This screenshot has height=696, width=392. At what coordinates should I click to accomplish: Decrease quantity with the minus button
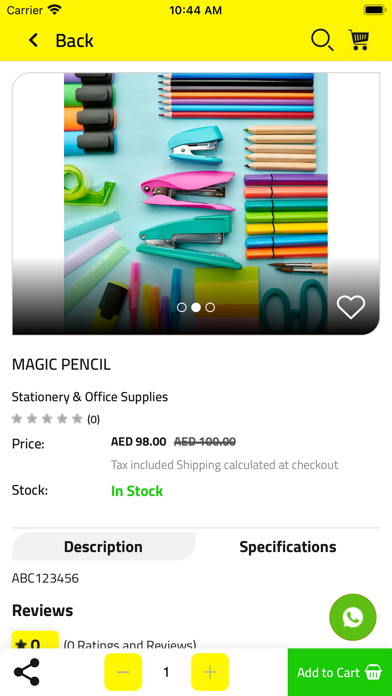123,672
